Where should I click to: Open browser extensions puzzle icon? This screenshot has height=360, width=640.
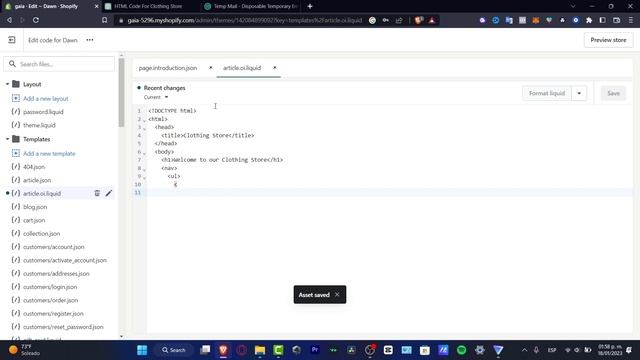[589, 20]
